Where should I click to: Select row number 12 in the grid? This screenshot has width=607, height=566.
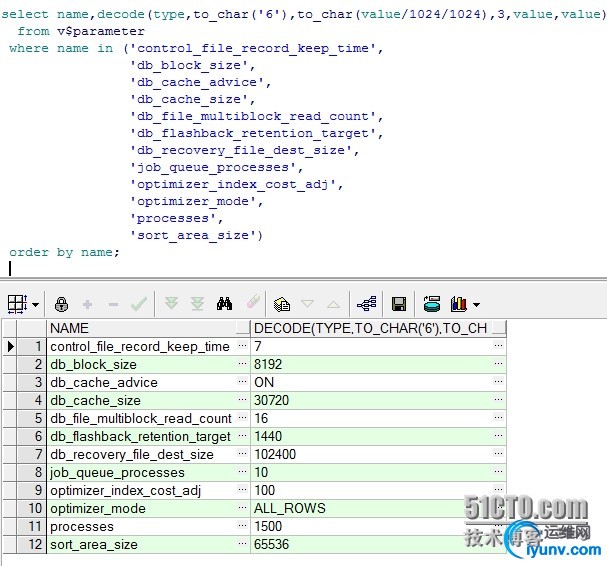coord(32,544)
